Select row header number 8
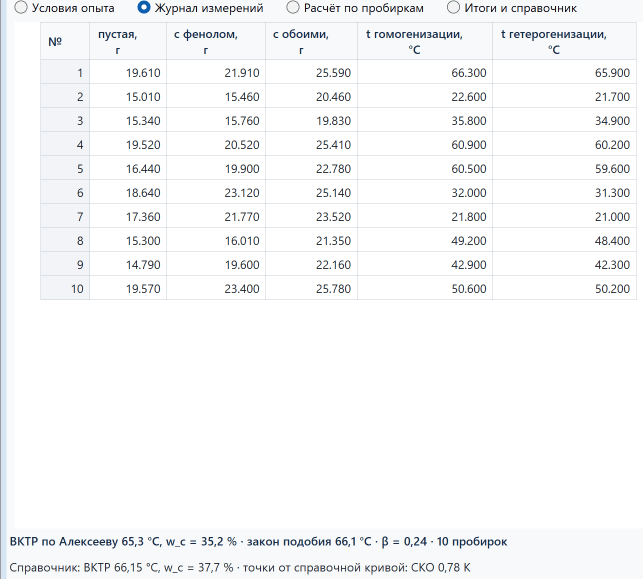Screen dimensions: 643x579 tap(65, 241)
